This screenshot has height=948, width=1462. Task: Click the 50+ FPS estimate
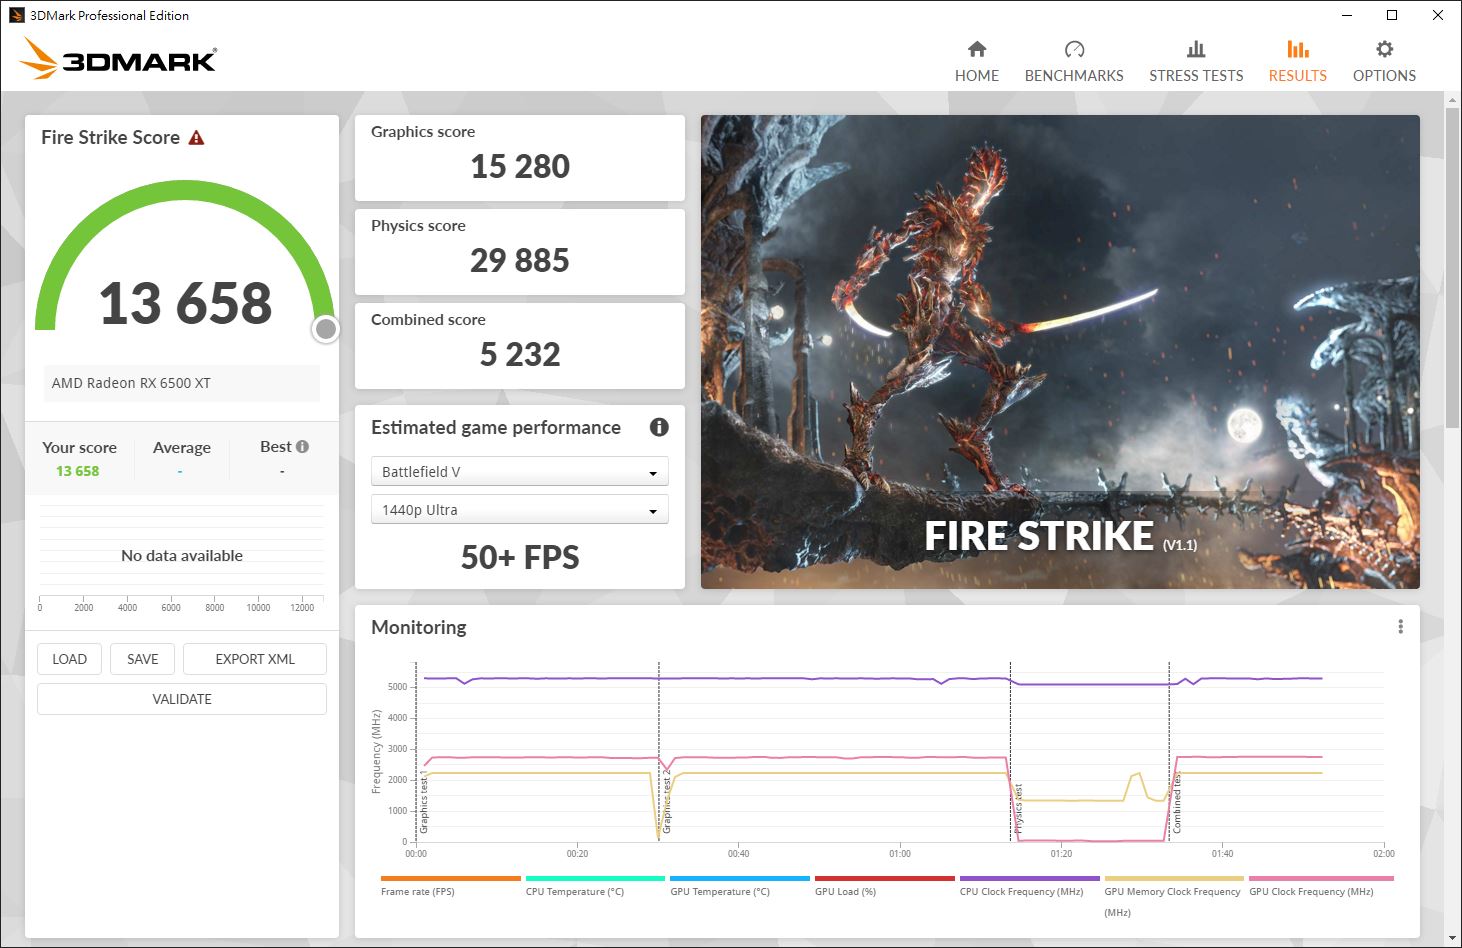click(x=520, y=557)
